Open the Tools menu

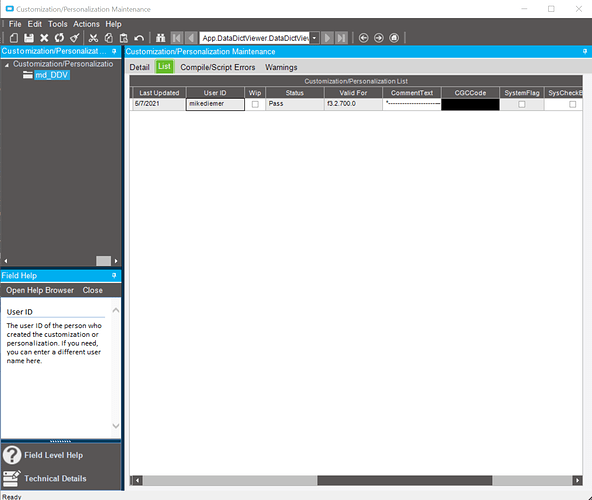(x=57, y=24)
